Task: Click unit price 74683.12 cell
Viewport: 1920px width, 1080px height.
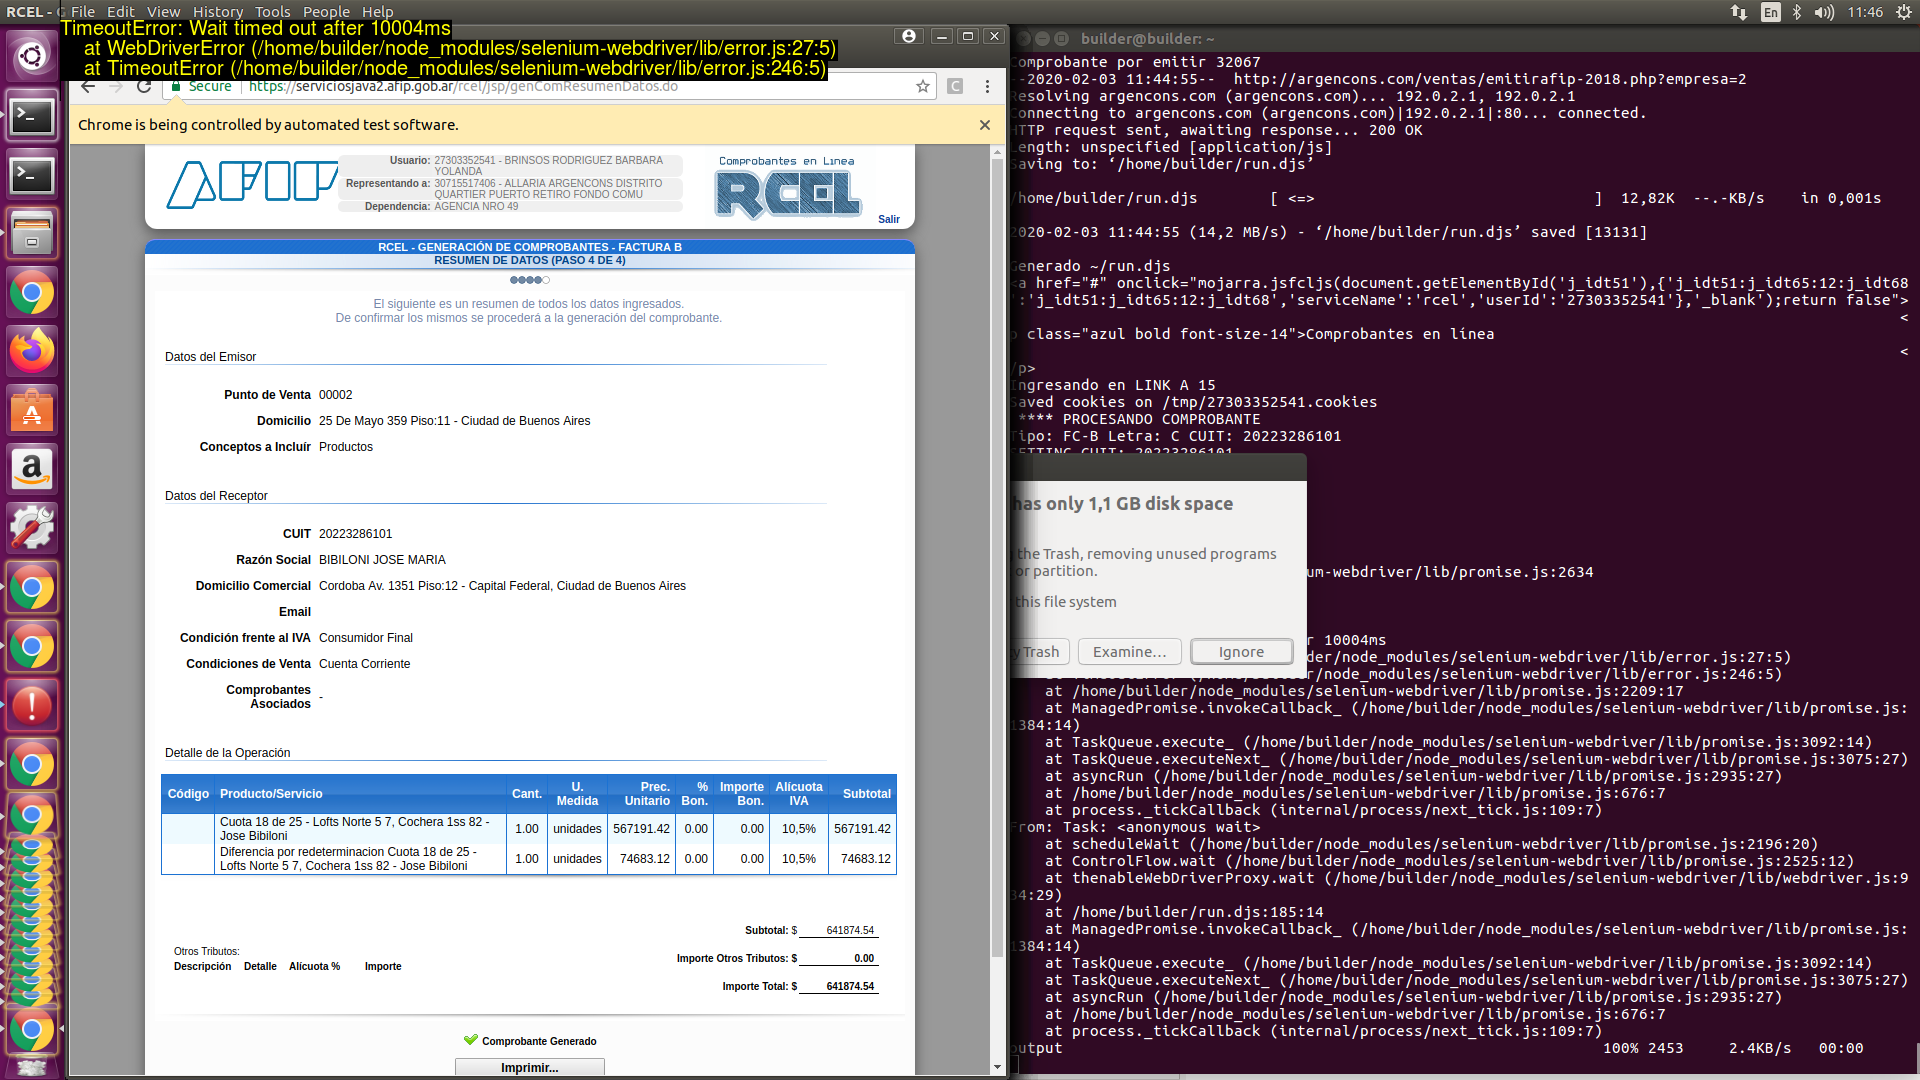Action: (641, 859)
